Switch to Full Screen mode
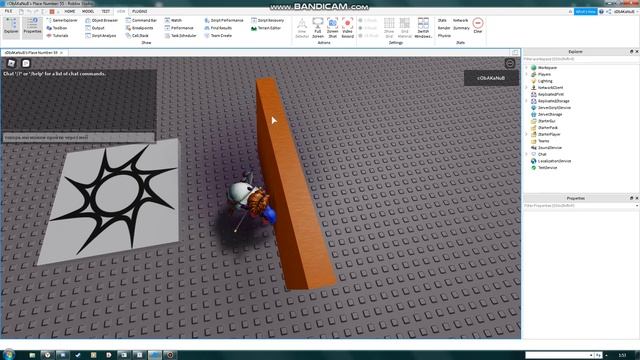 [x=318, y=28]
